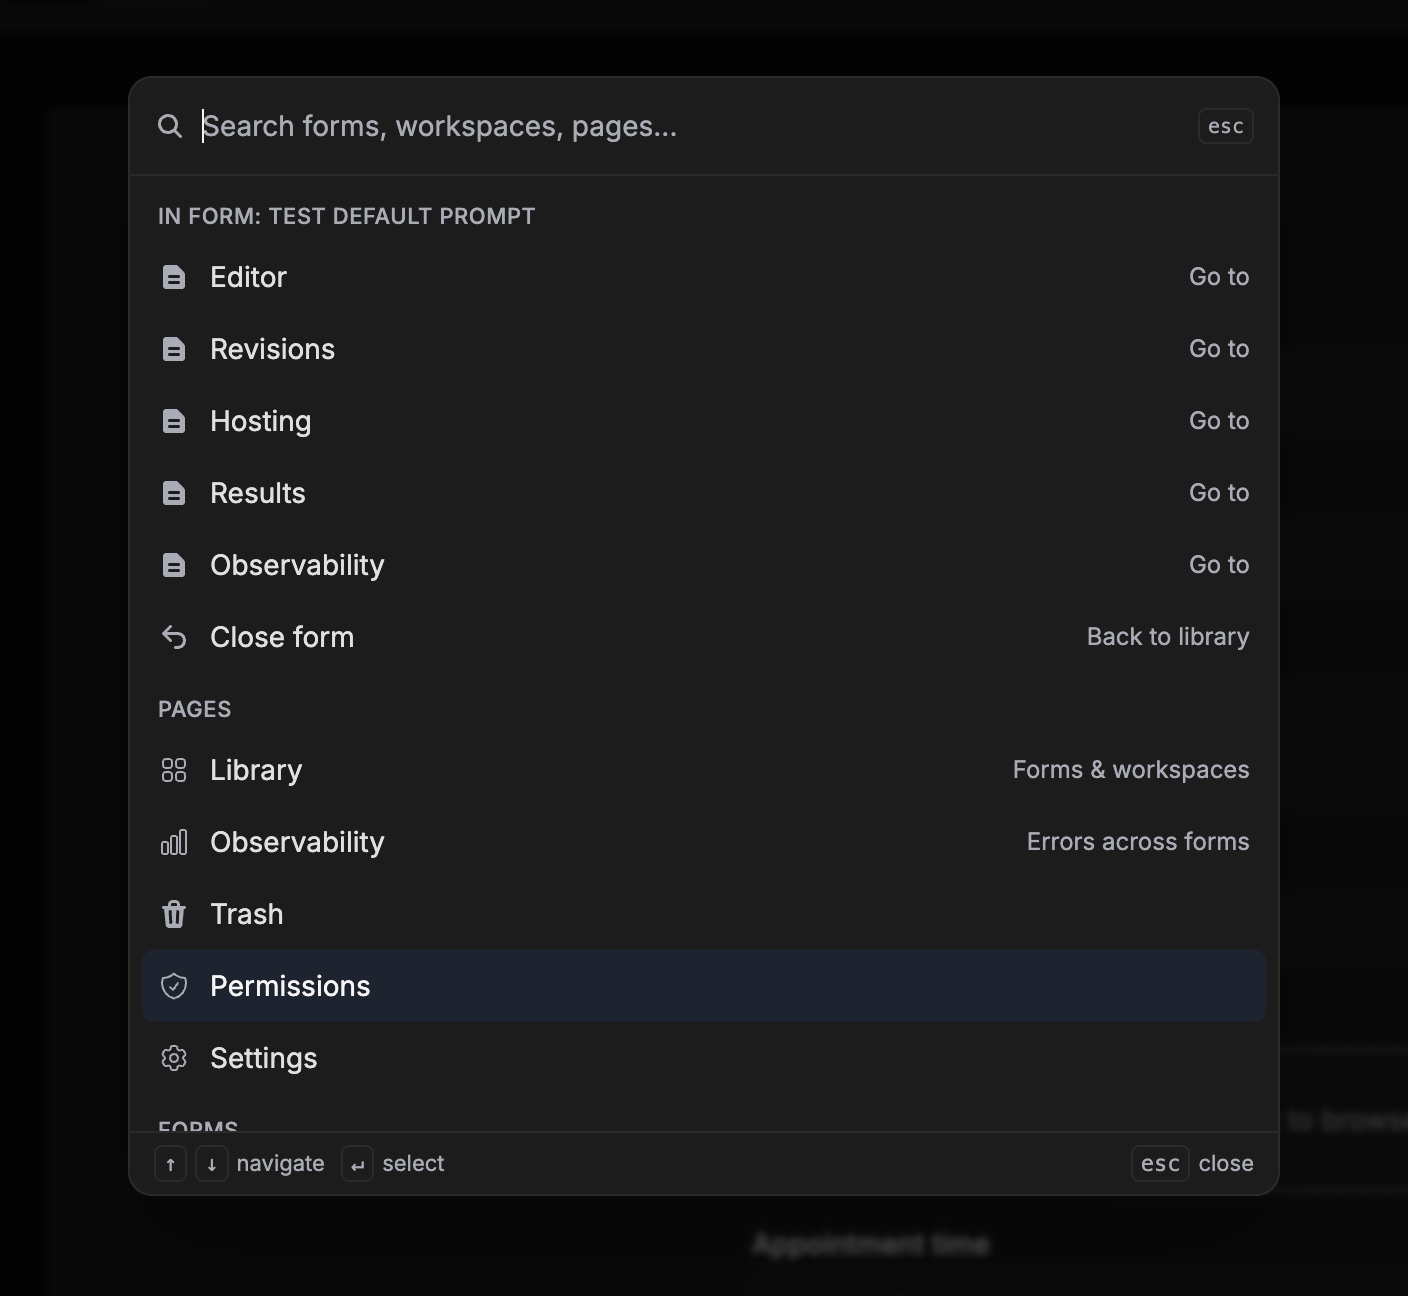Click the esc close key in footer
This screenshot has width=1408, height=1296.
[x=1160, y=1164]
